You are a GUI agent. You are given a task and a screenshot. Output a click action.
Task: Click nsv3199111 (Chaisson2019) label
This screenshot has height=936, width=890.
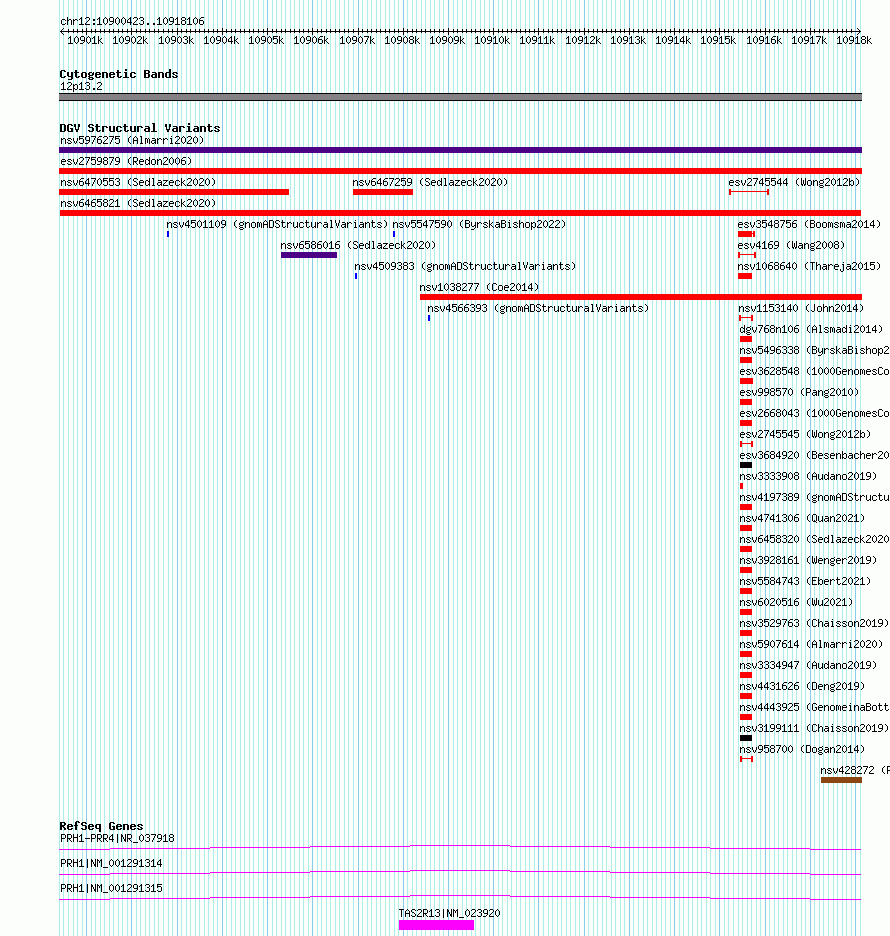[x=814, y=728]
